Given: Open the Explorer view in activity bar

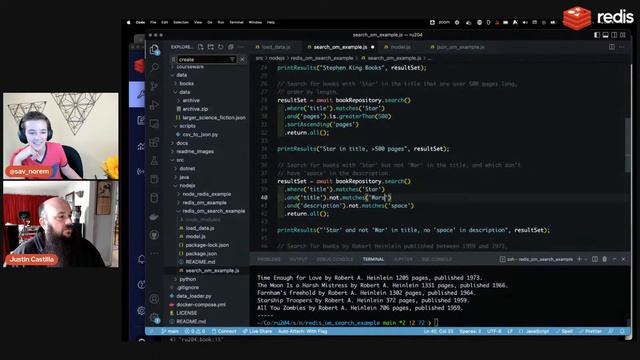Looking at the screenshot, I should pyautogui.click(x=154, y=50).
